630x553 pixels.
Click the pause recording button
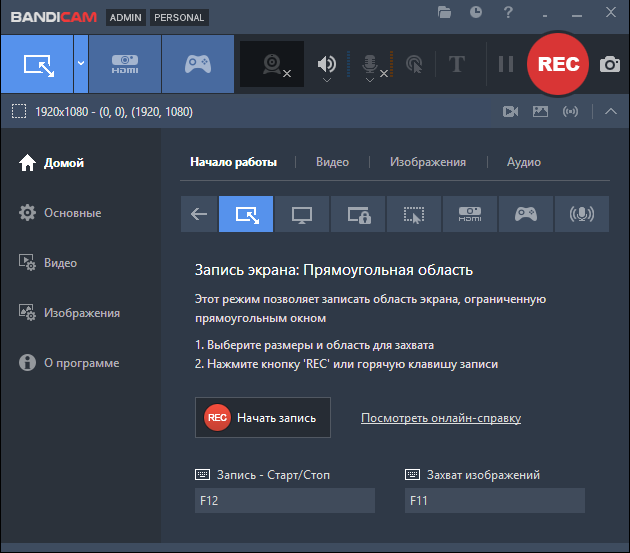[506, 64]
